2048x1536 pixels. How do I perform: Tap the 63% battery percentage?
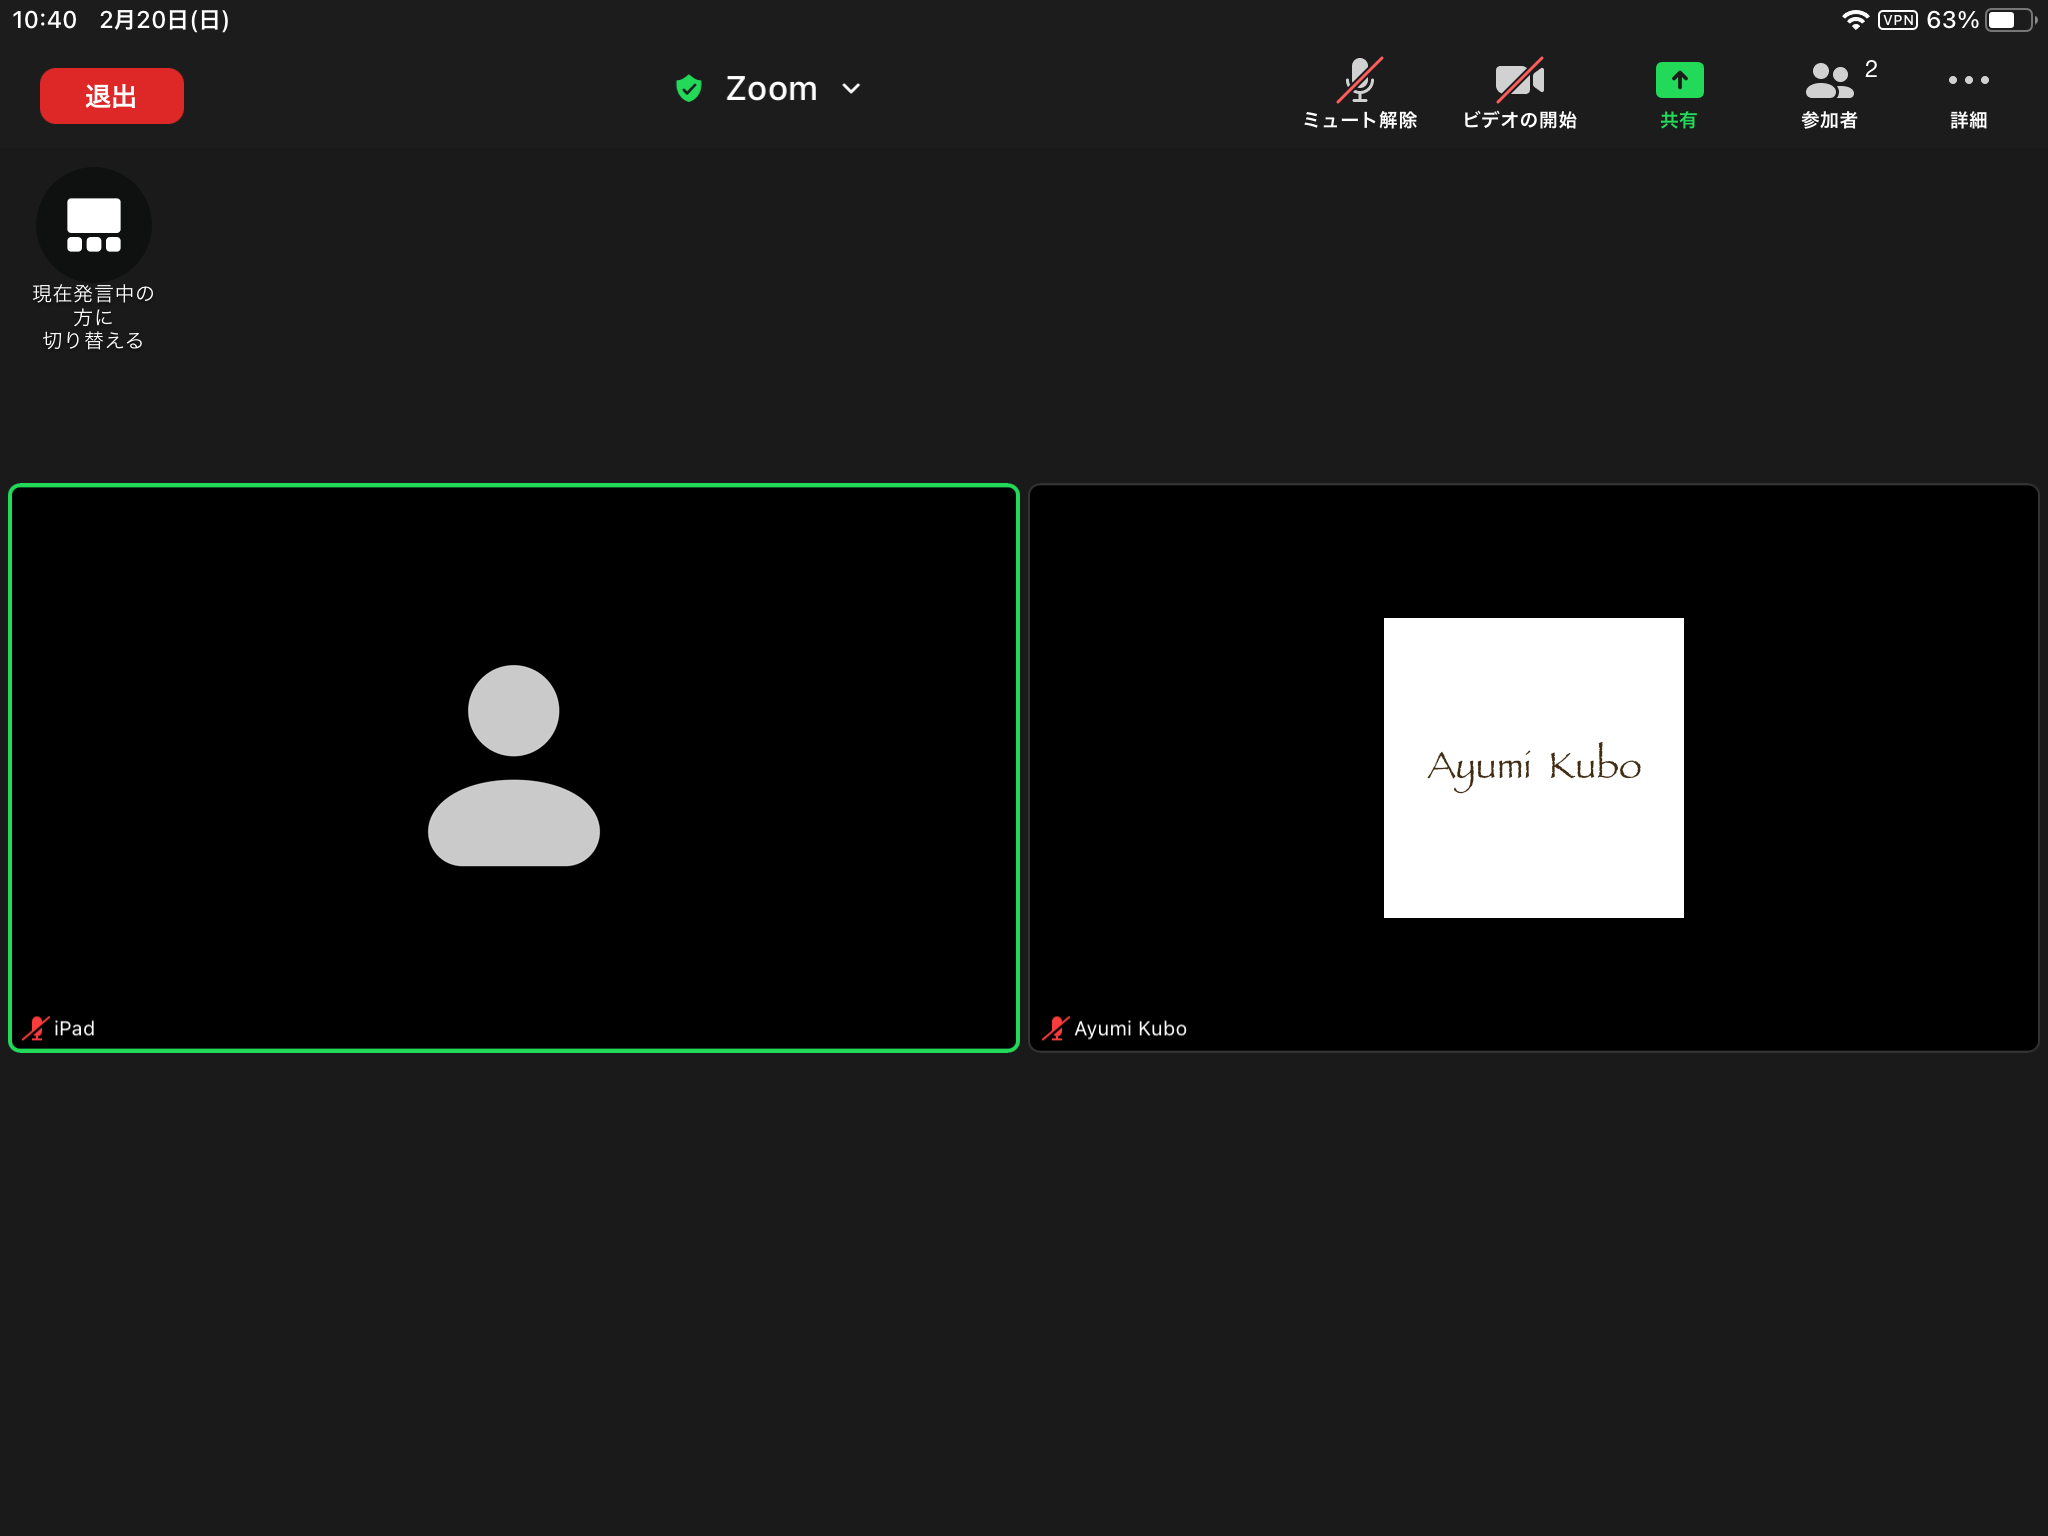coord(1952,20)
